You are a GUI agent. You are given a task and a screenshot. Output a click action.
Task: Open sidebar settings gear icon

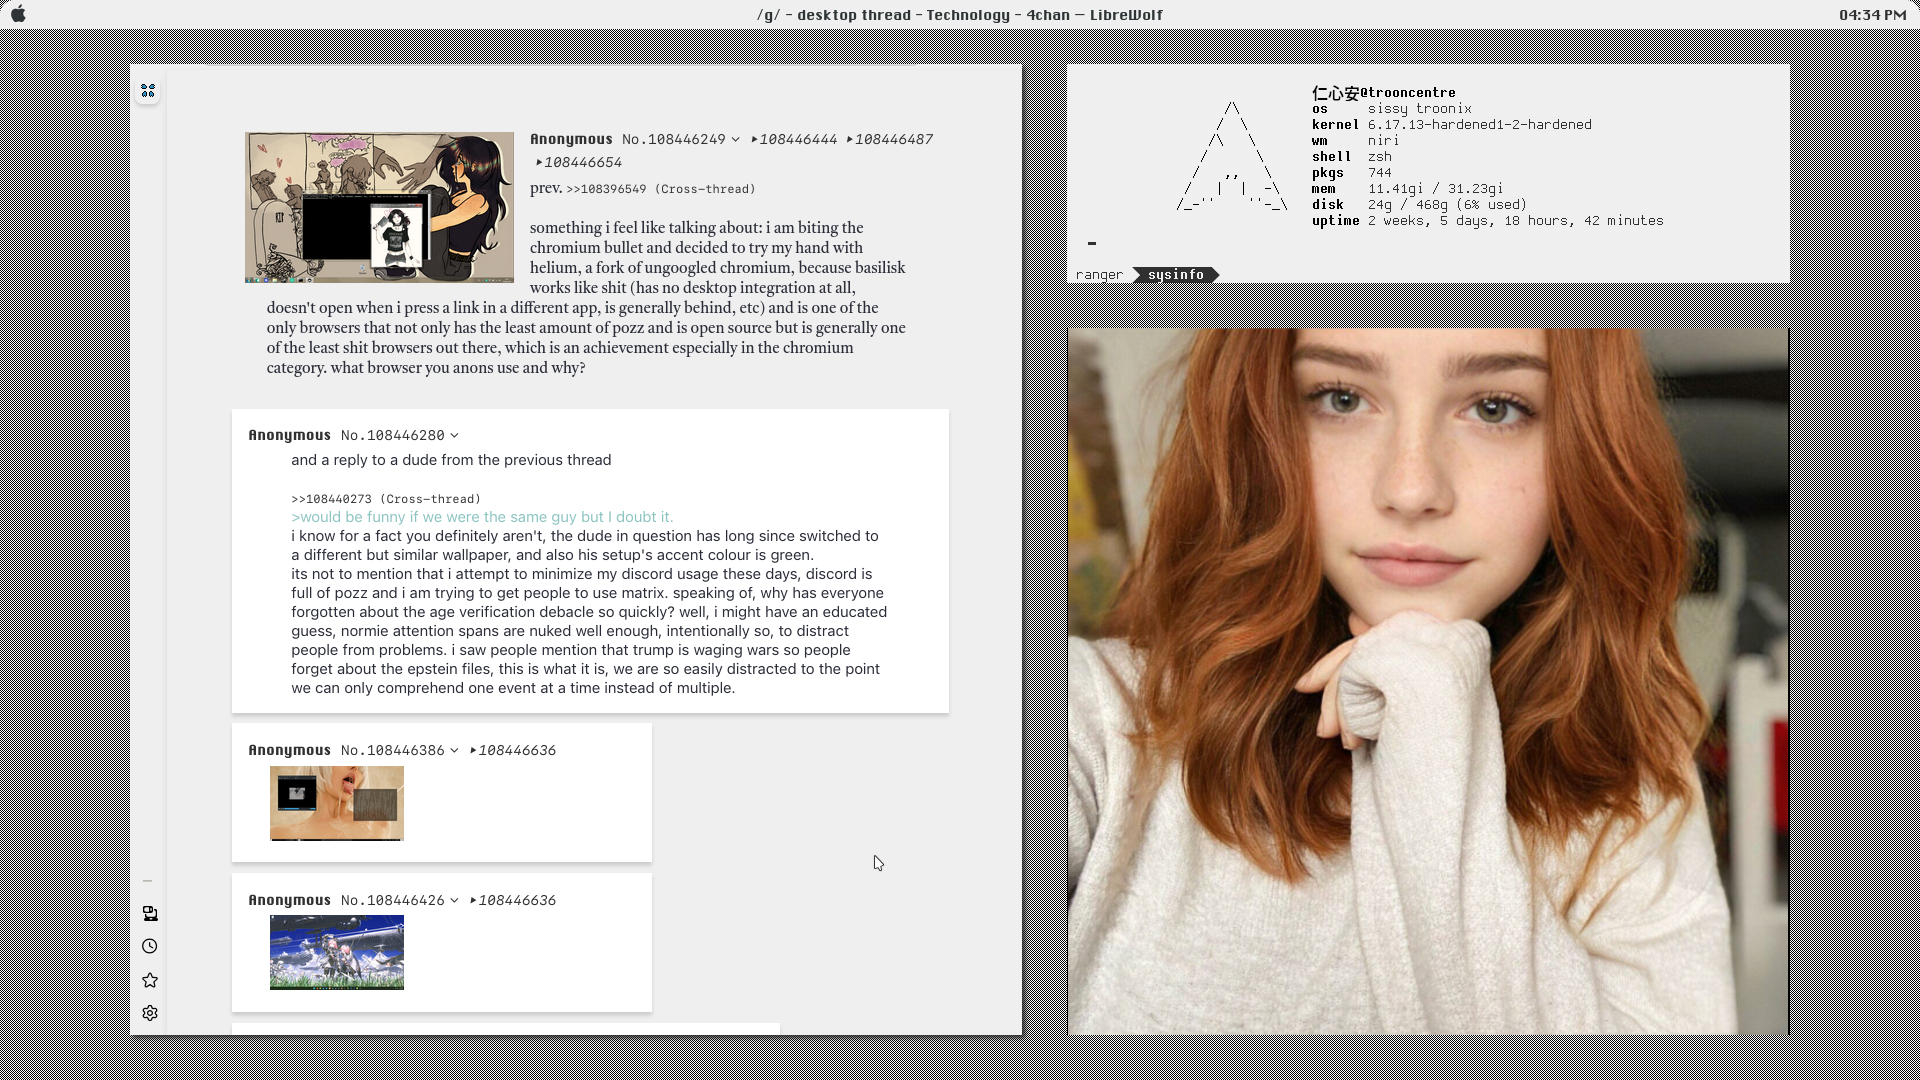(150, 1013)
